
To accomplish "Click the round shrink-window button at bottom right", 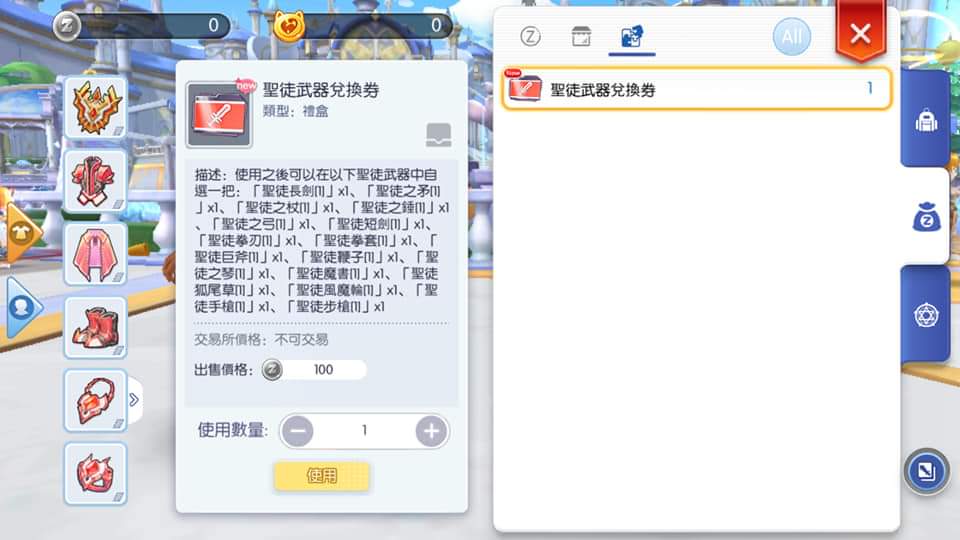I will [x=926, y=471].
